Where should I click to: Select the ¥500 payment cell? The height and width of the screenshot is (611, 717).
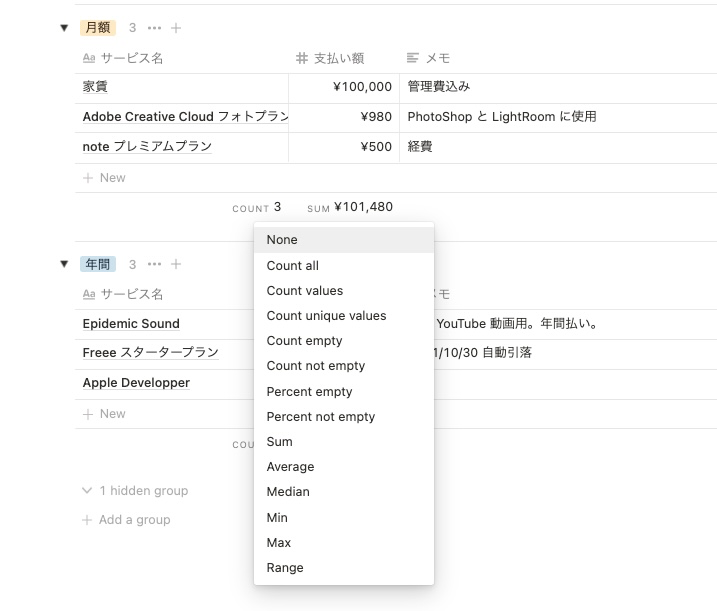[344, 148]
